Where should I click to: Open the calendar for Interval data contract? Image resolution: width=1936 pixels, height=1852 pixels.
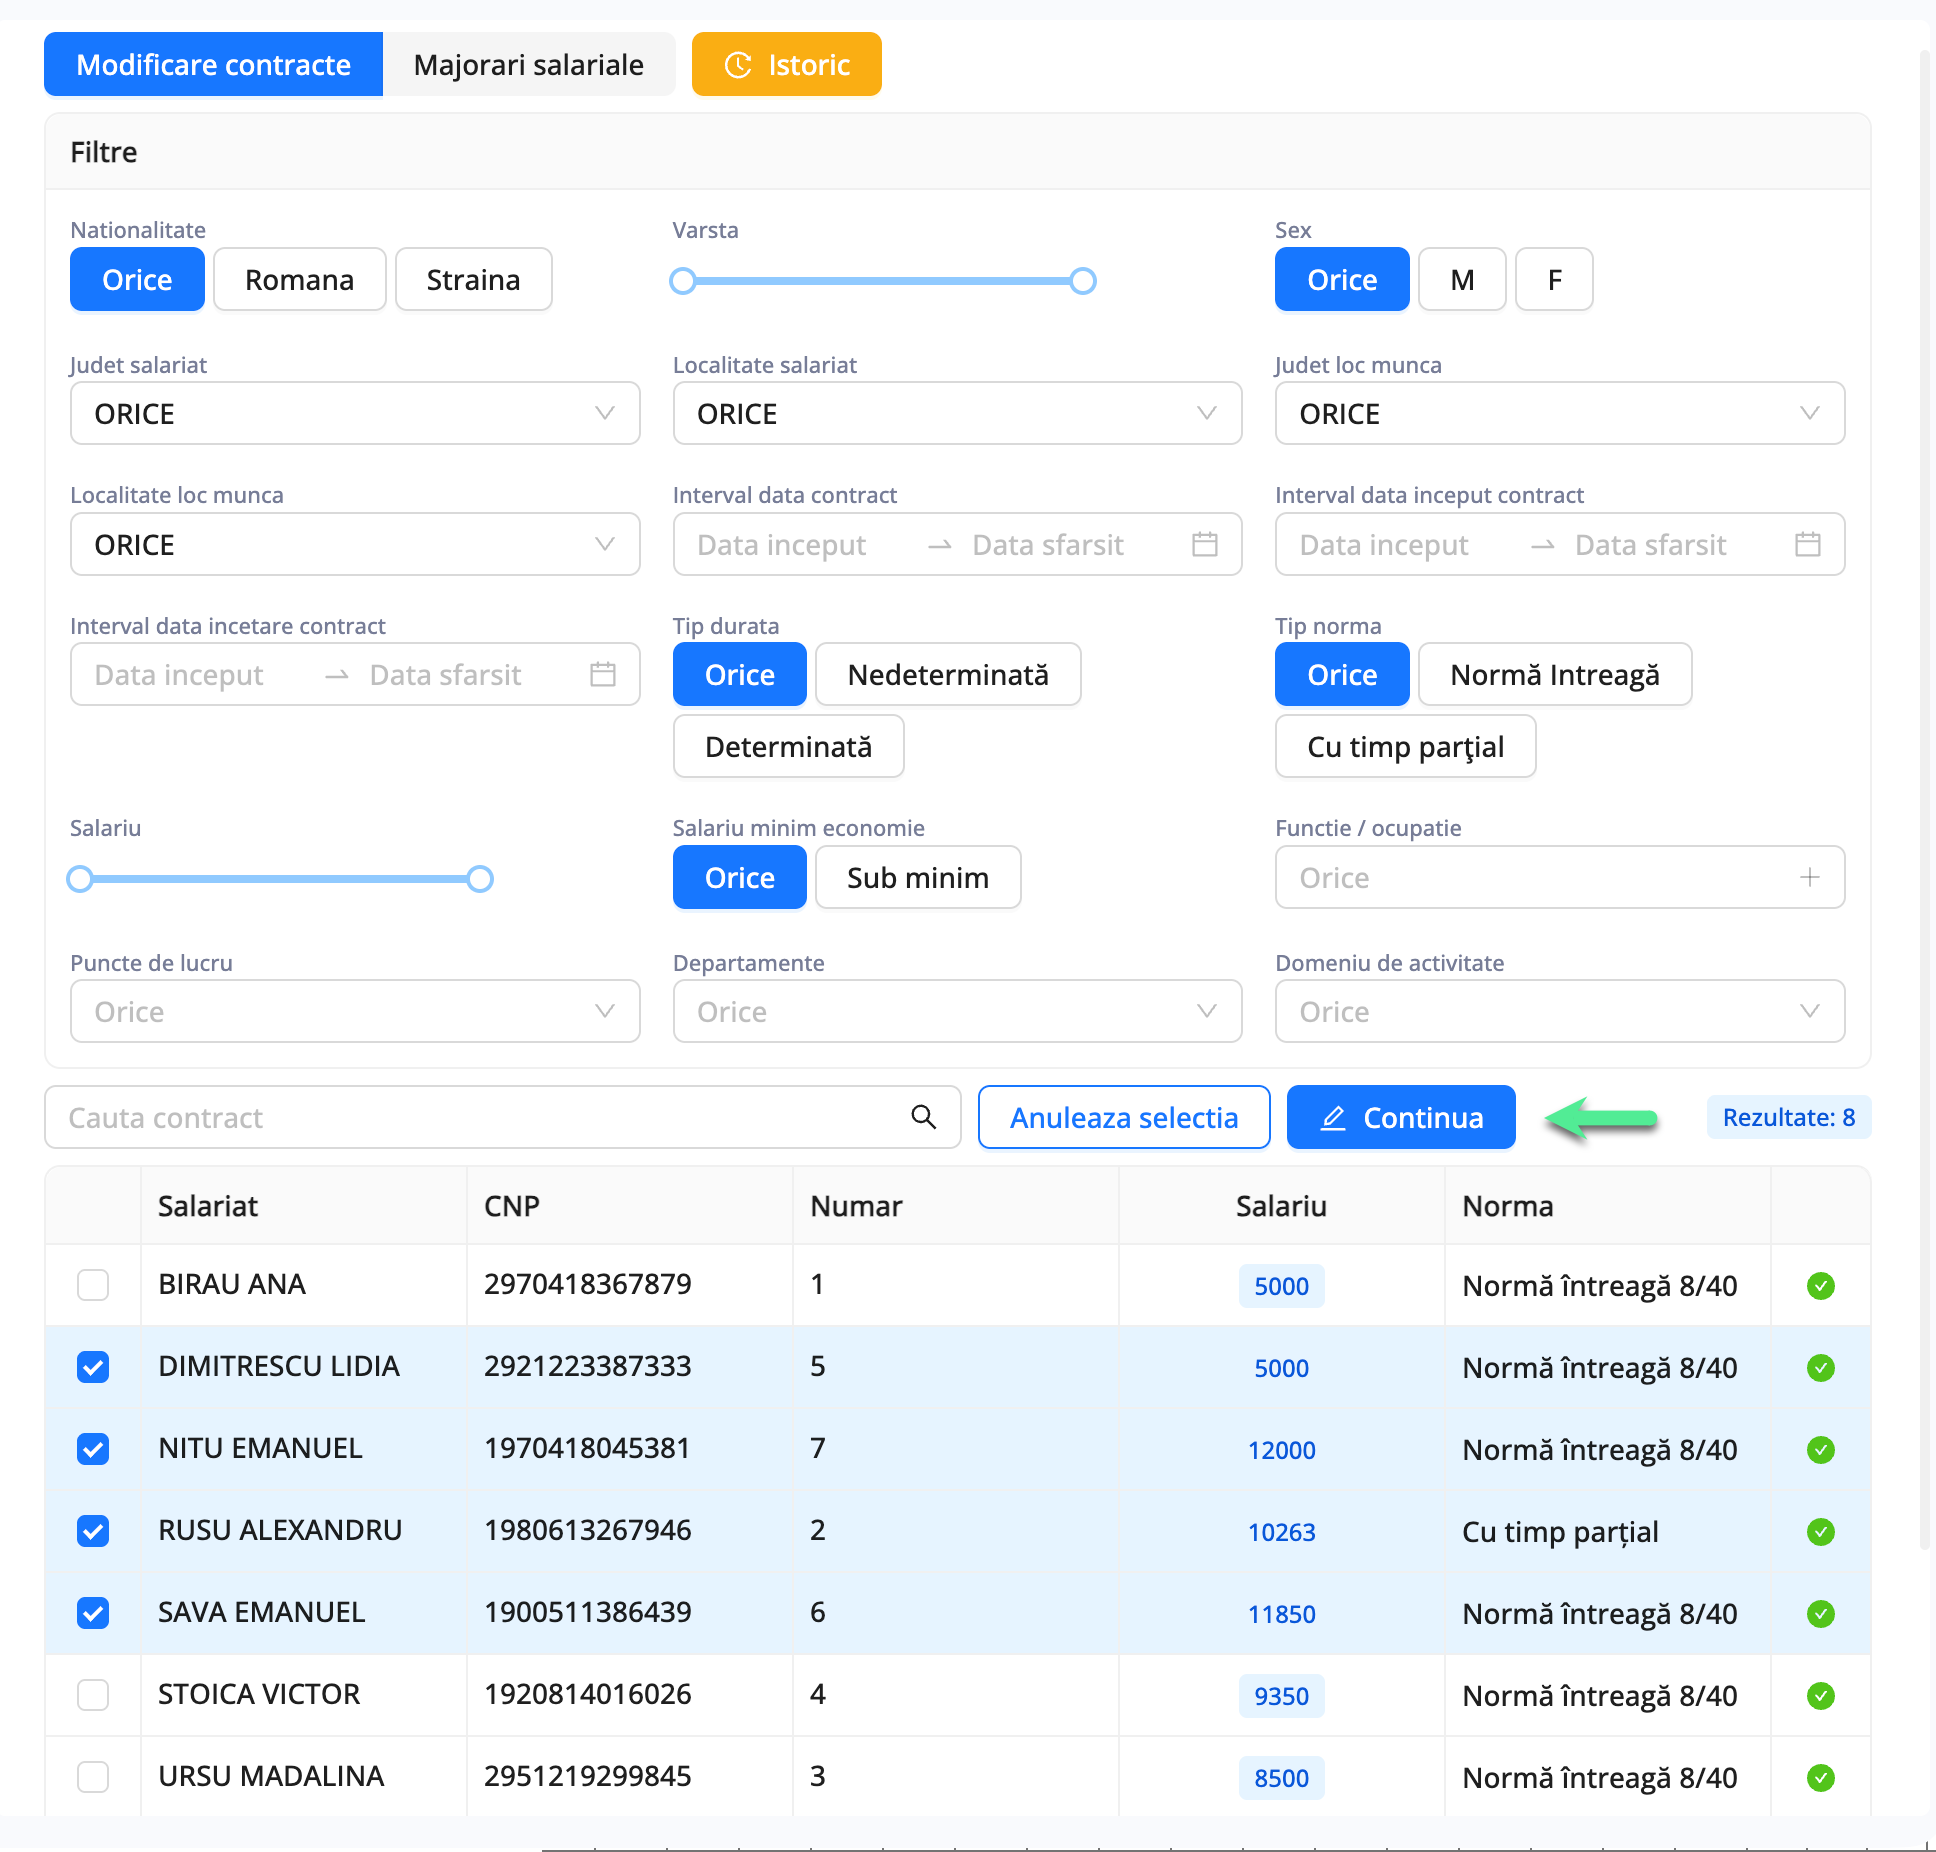pos(1205,544)
